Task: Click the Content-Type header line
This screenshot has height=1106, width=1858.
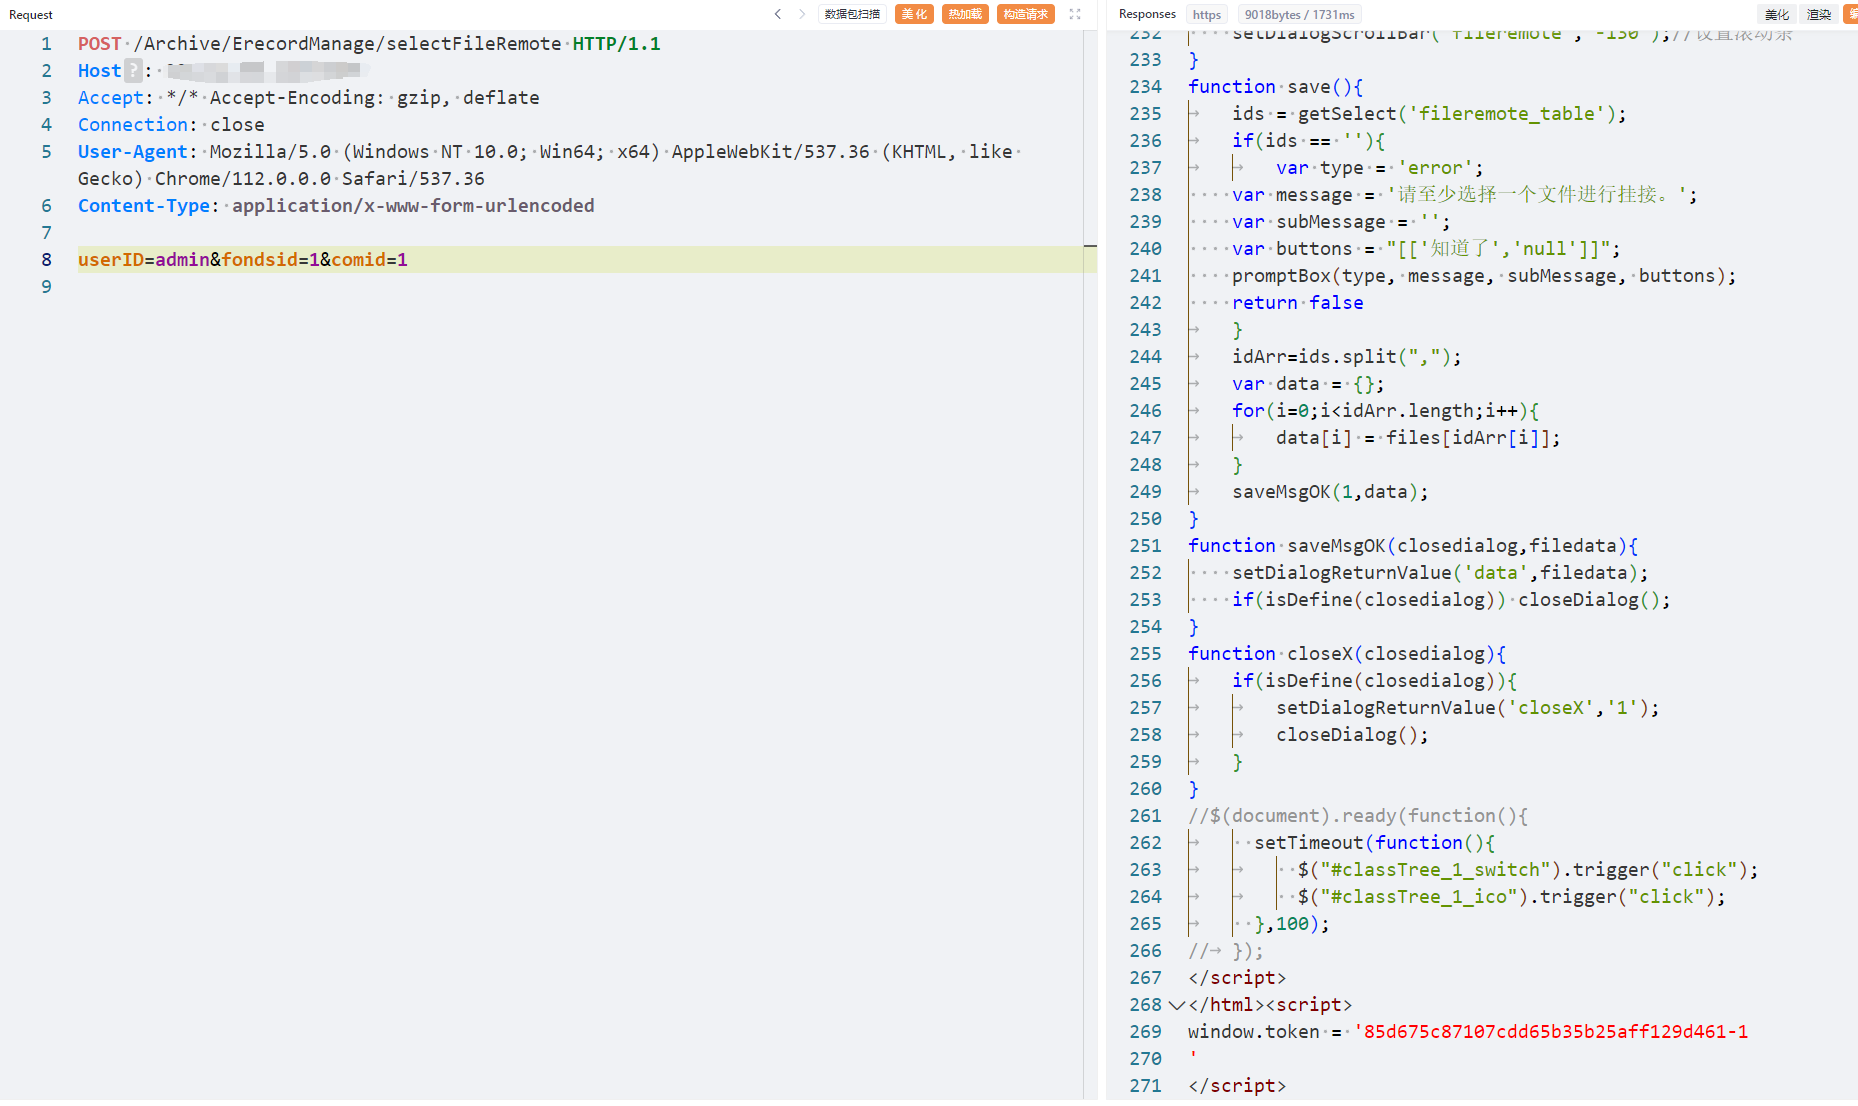Action: [336, 206]
